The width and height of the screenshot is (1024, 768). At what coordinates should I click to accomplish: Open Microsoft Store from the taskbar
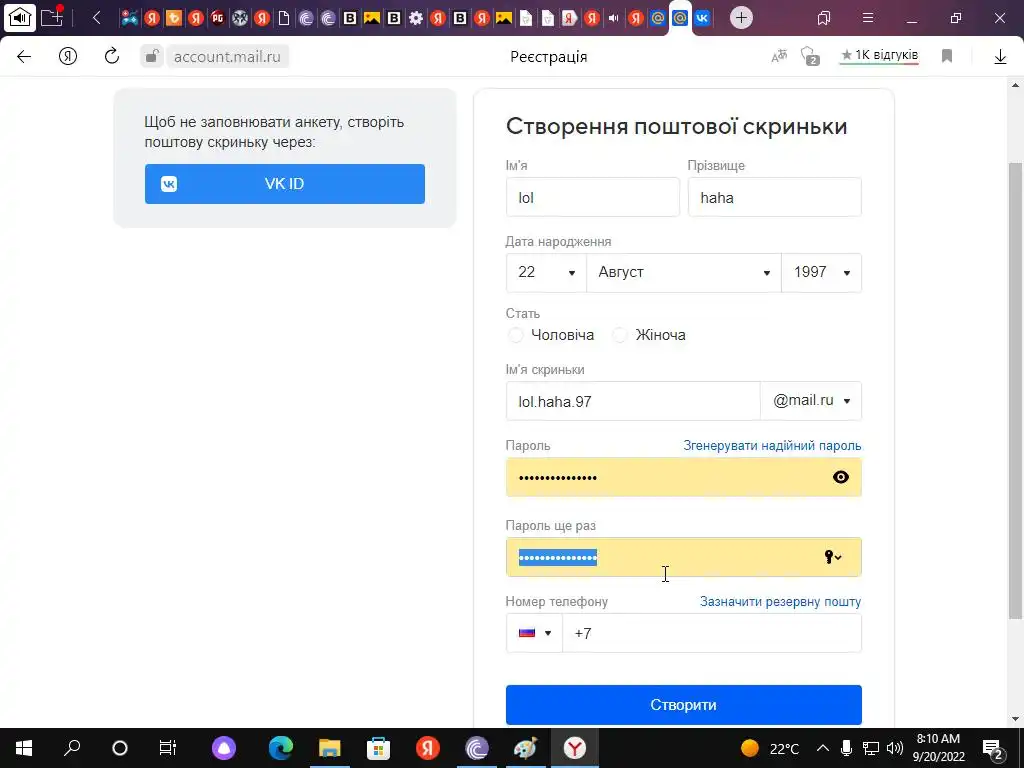pyautogui.click(x=379, y=748)
